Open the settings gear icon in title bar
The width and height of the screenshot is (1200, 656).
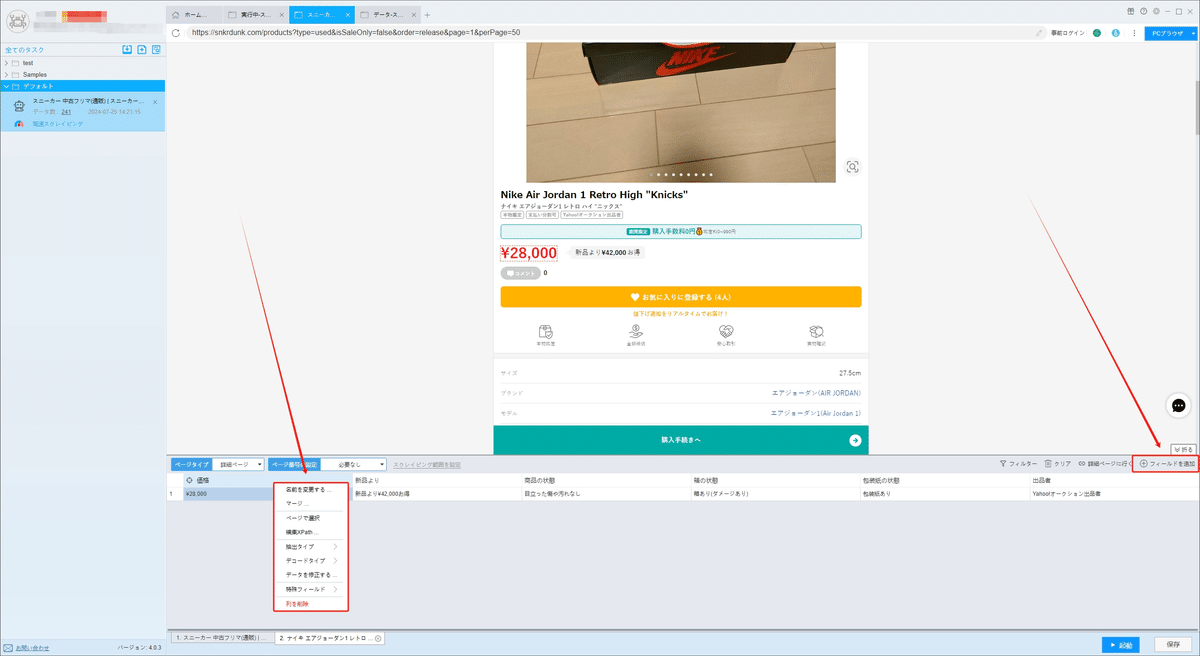click(x=1156, y=10)
